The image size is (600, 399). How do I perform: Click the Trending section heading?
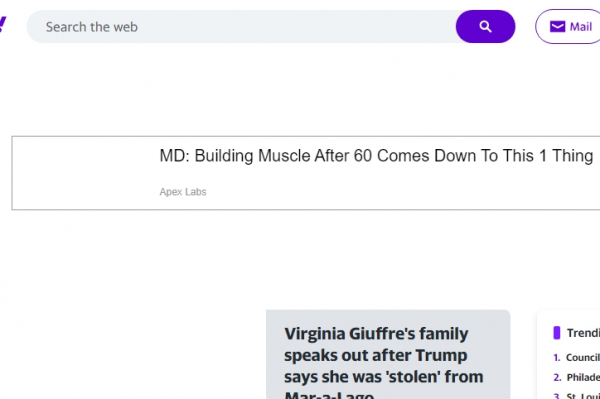[x=583, y=333]
